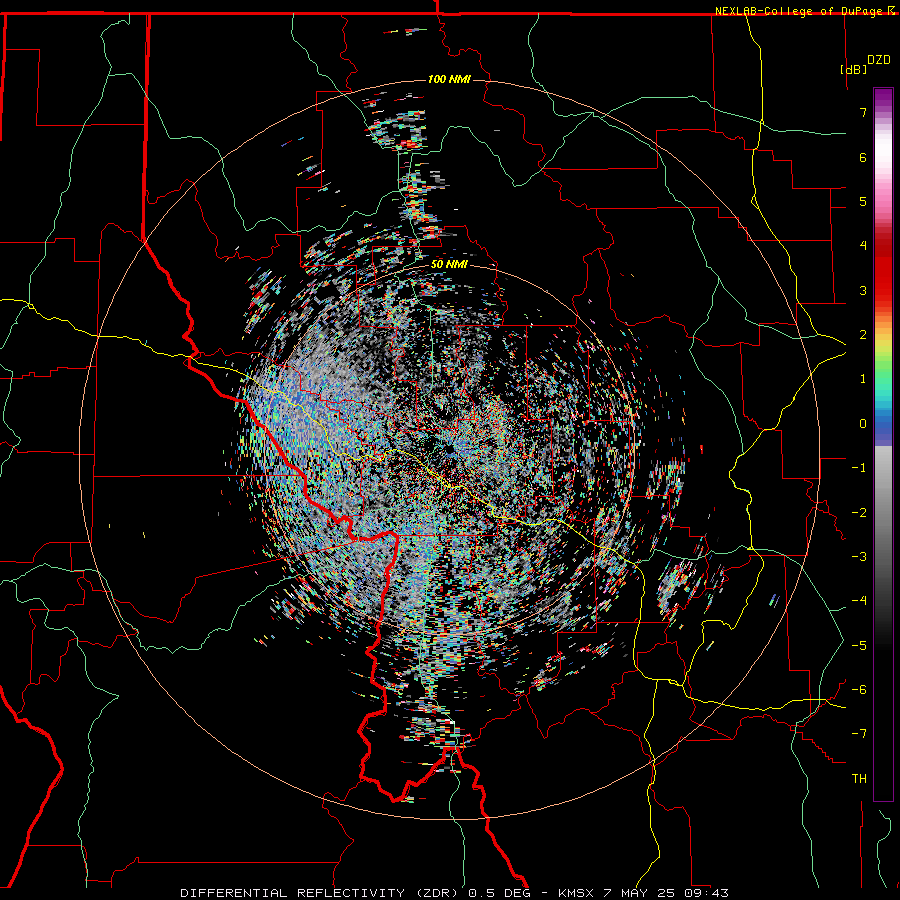Select the -5 dB scale tick label
This screenshot has height=900, width=900.
point(859,646)
